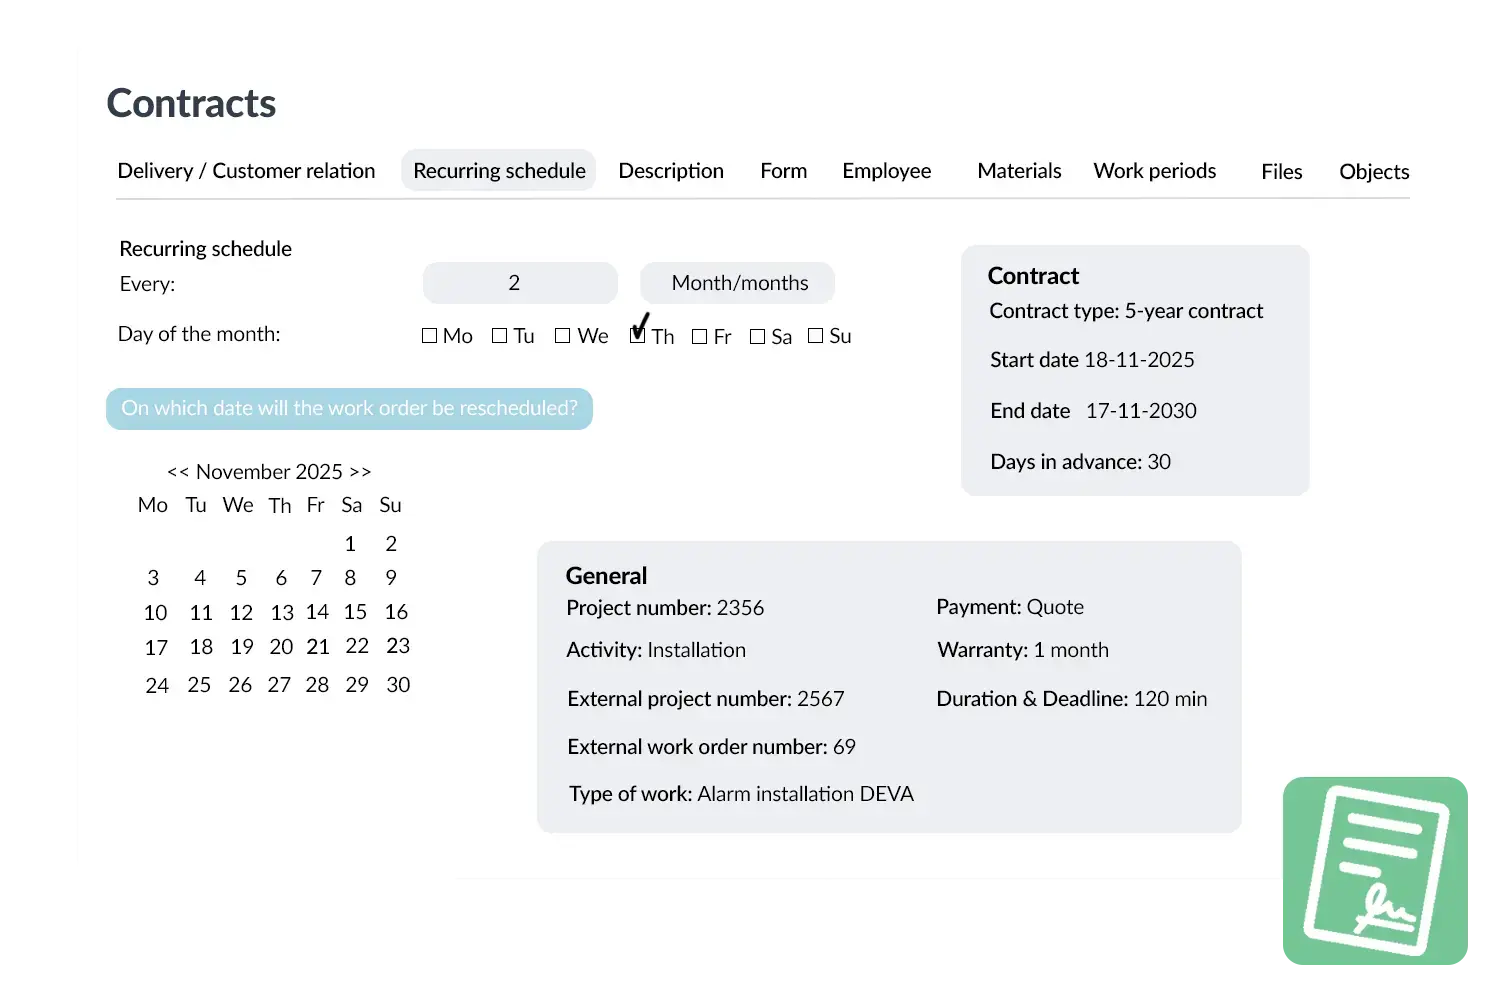Check the Monday checkbox
This screenshot has width=1500, height=1000.
430,336
